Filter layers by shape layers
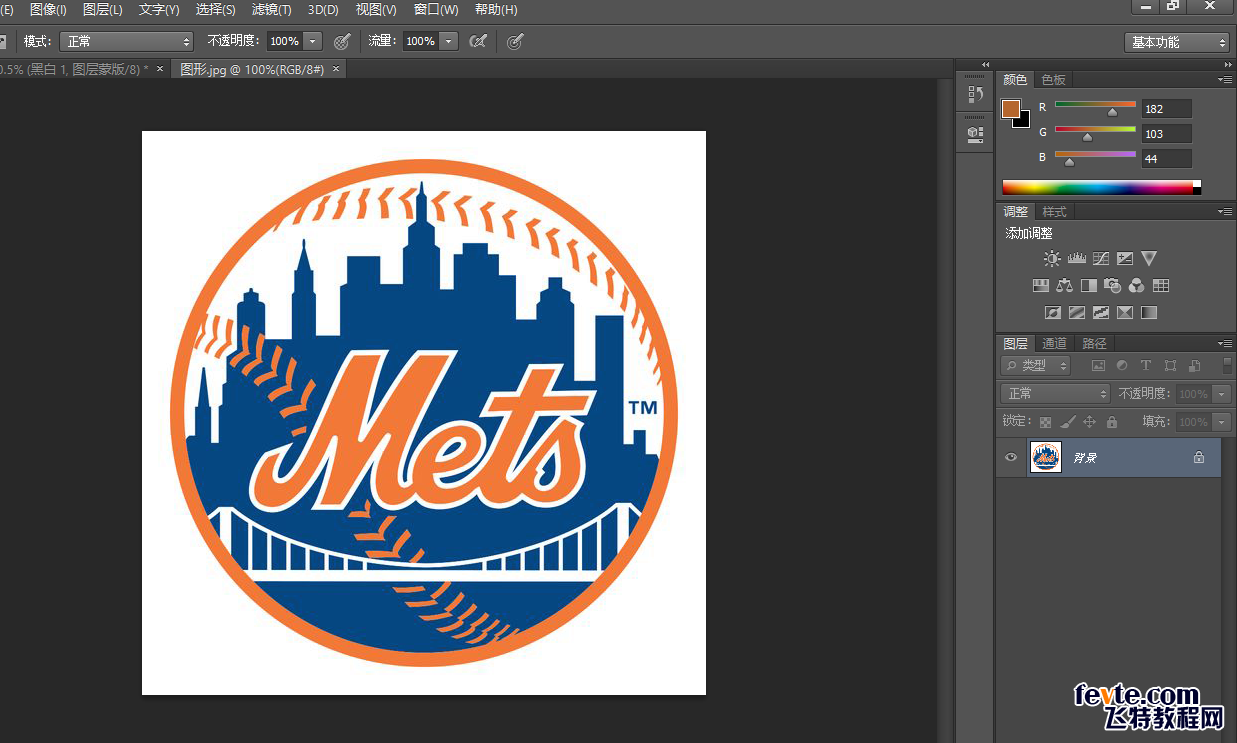The image size is (1237, 743). [1170, 366]
